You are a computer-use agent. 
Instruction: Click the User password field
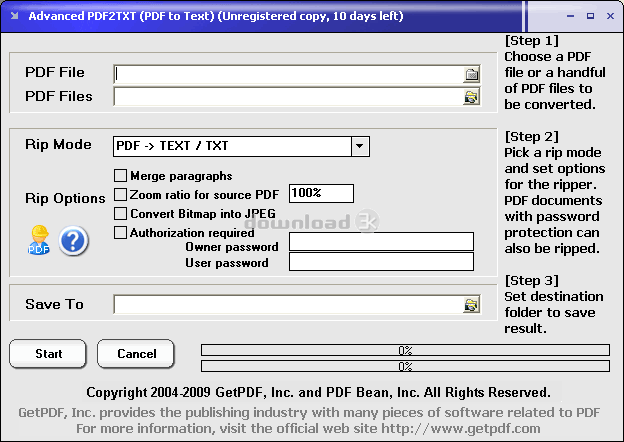381,261
